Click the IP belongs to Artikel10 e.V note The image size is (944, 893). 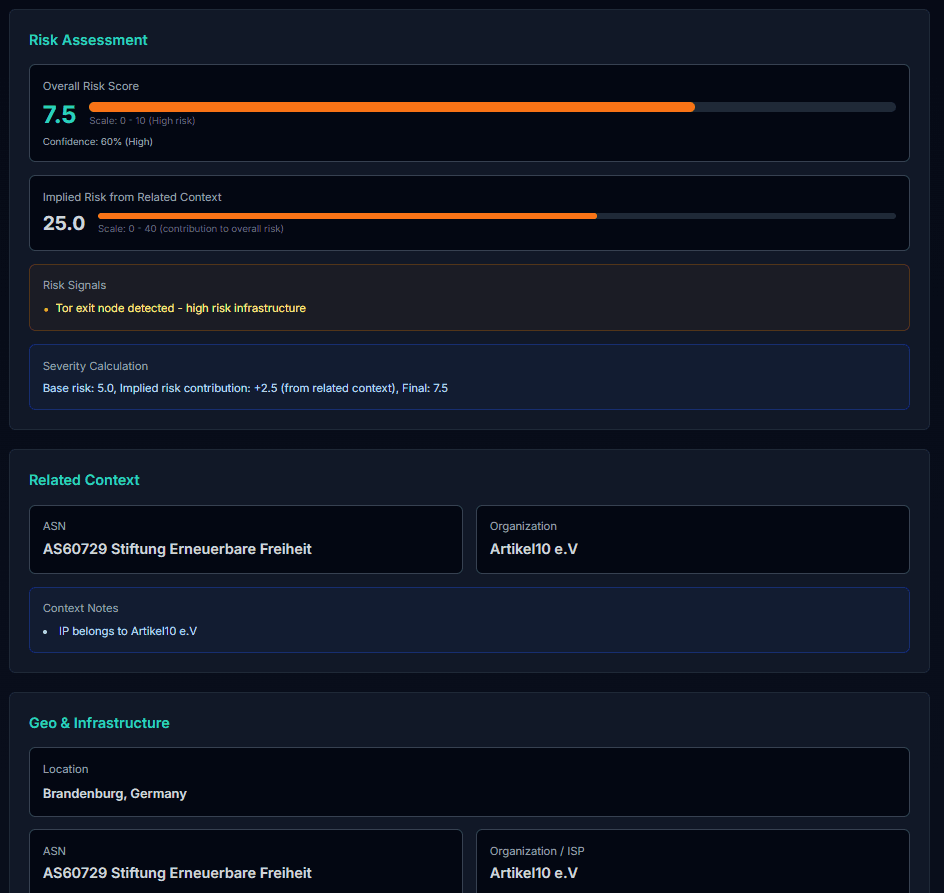128,631
